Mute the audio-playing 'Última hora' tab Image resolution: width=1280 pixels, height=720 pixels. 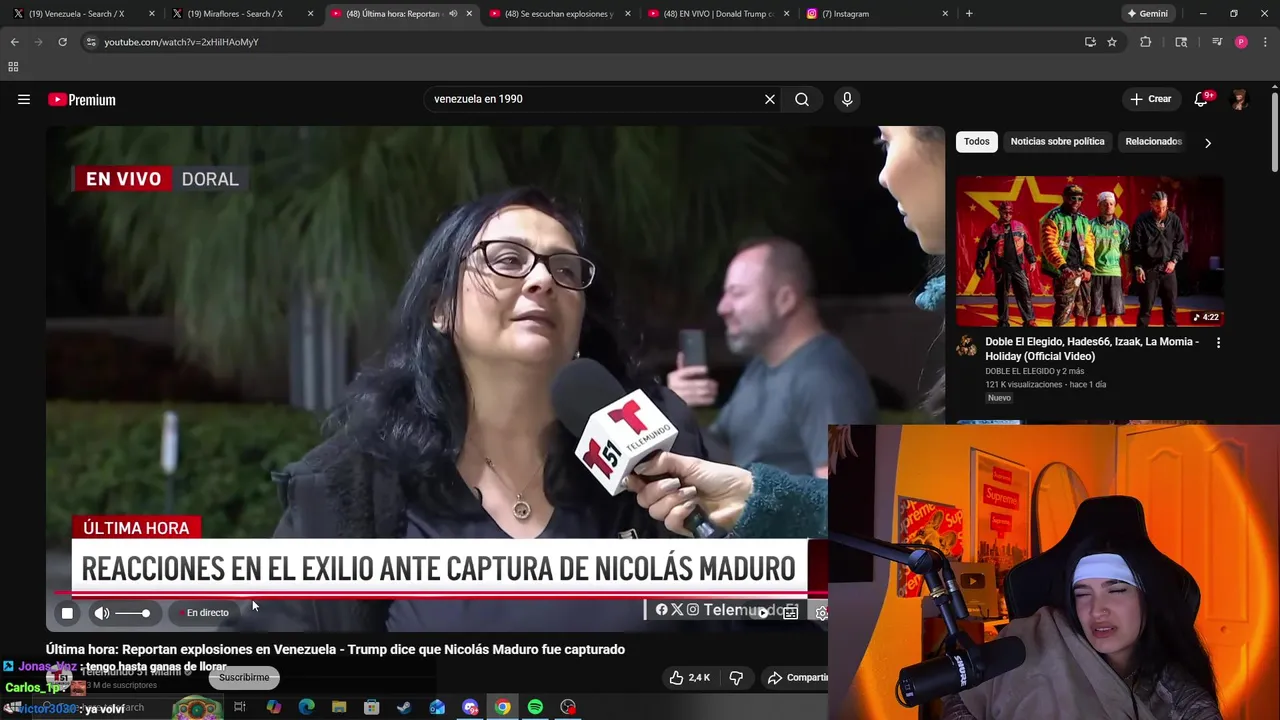coord(453,14)
